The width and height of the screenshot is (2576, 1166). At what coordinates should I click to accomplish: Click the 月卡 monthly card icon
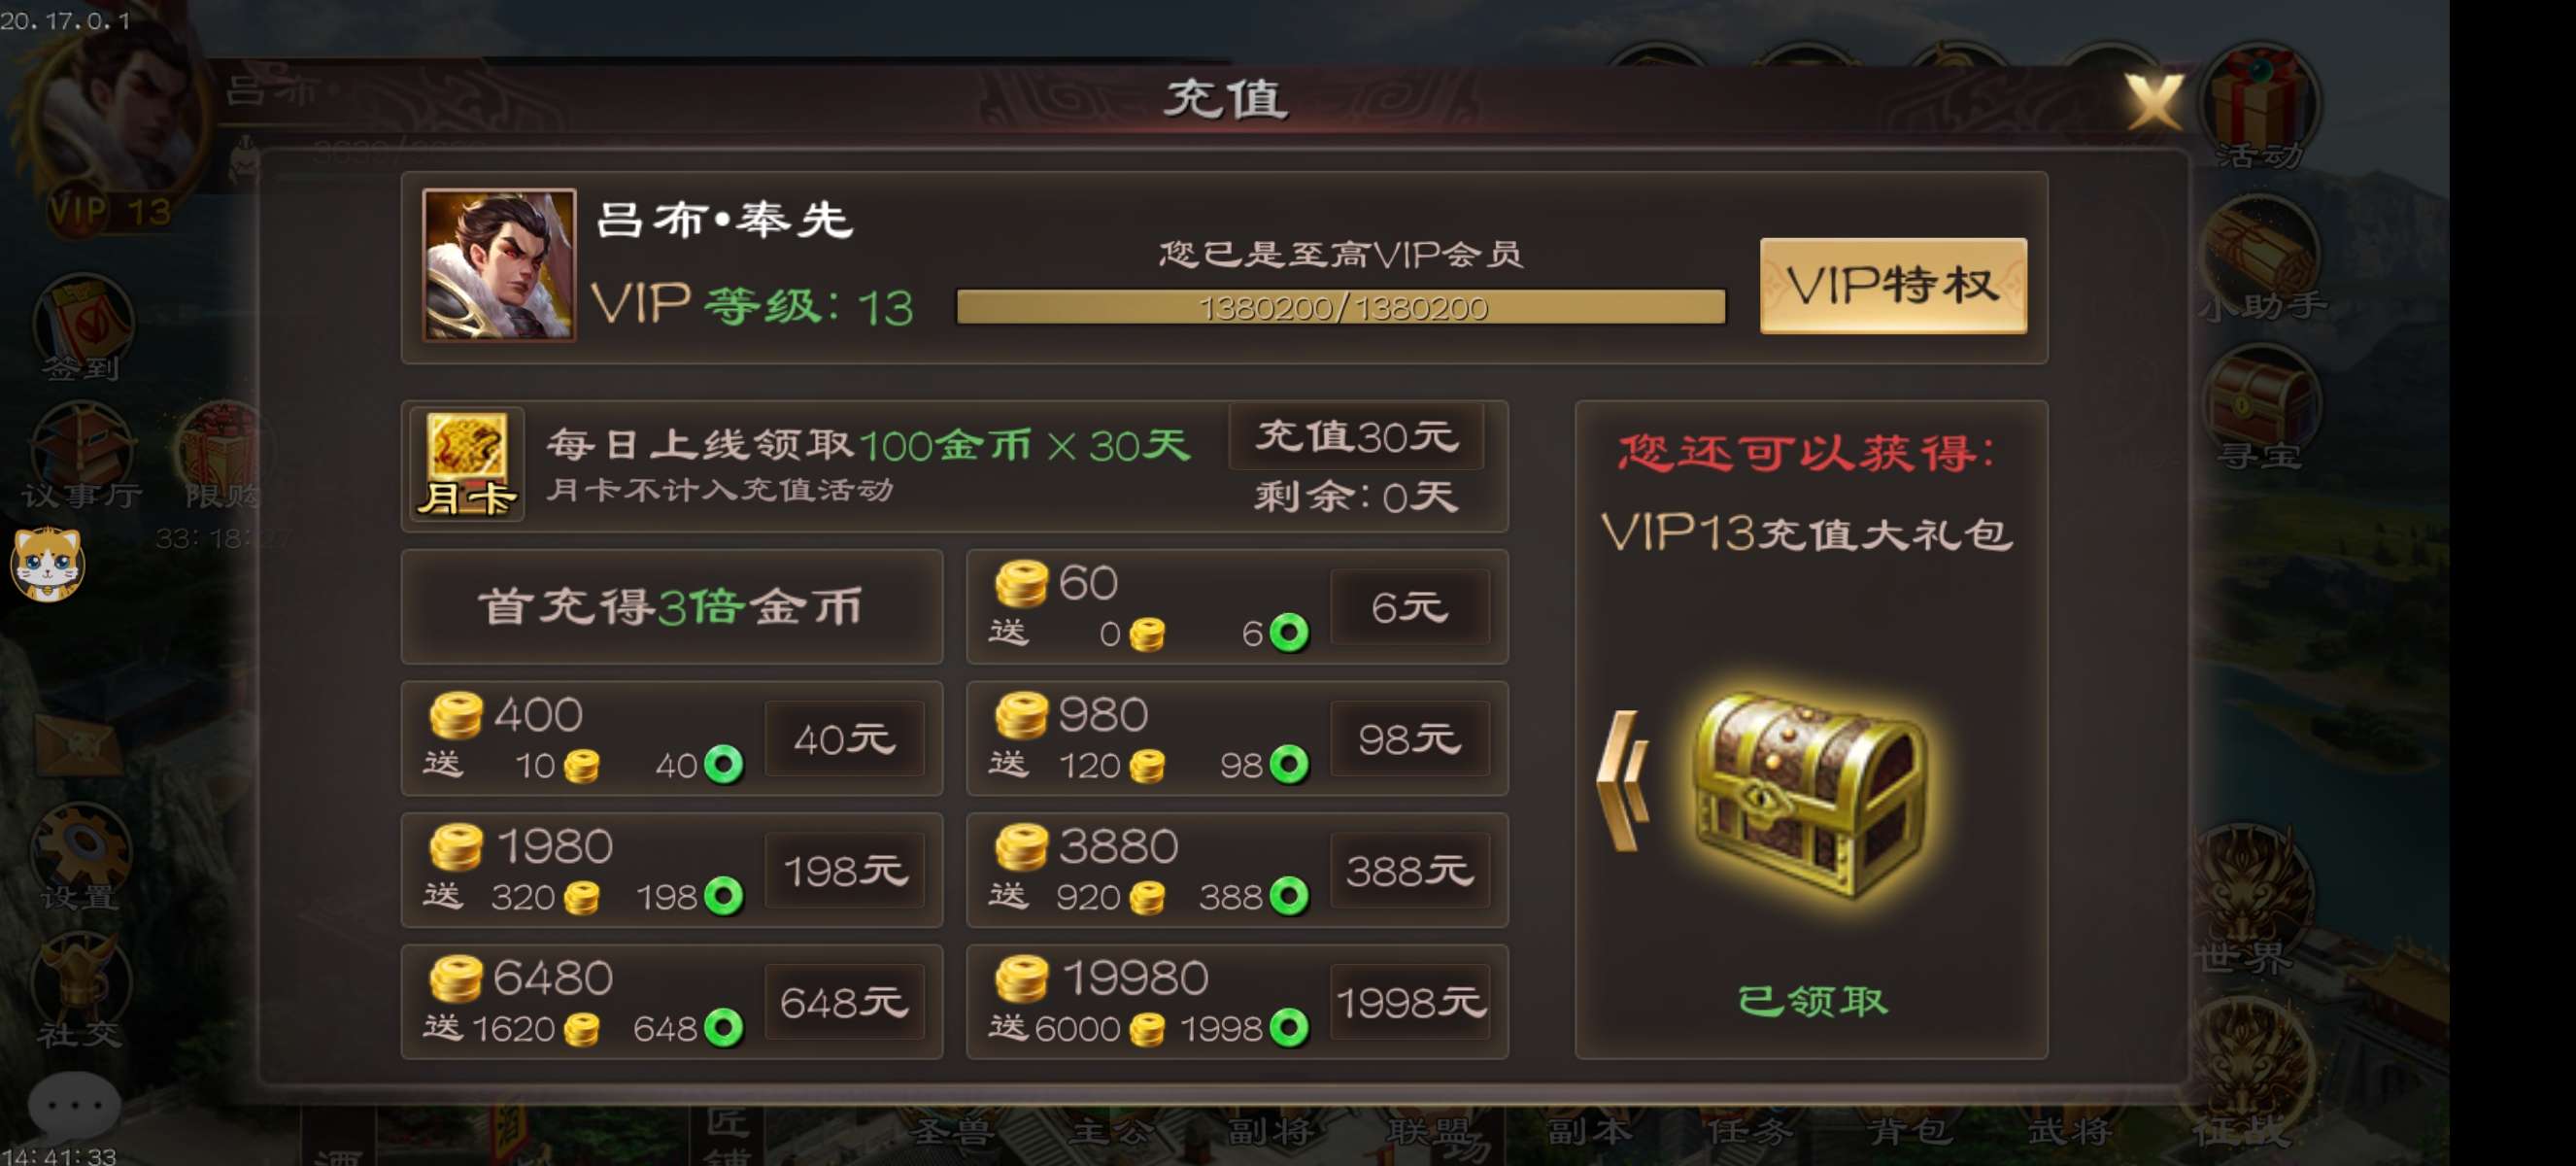pos(466,463)
